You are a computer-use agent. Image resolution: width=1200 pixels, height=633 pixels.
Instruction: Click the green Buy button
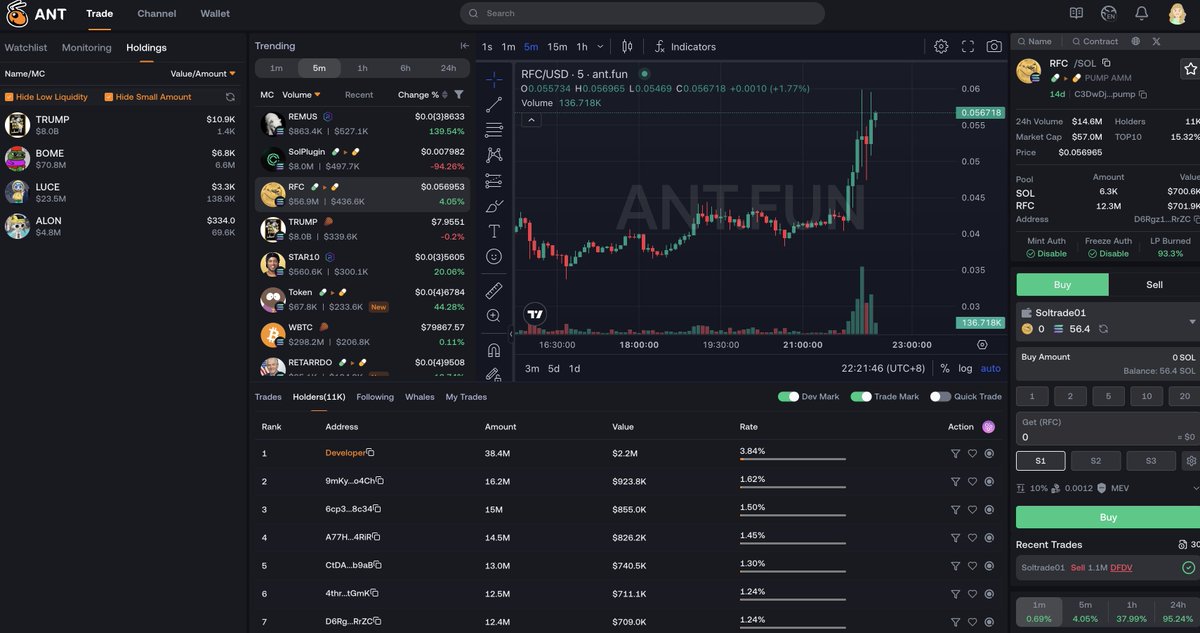pos(1108,517)
